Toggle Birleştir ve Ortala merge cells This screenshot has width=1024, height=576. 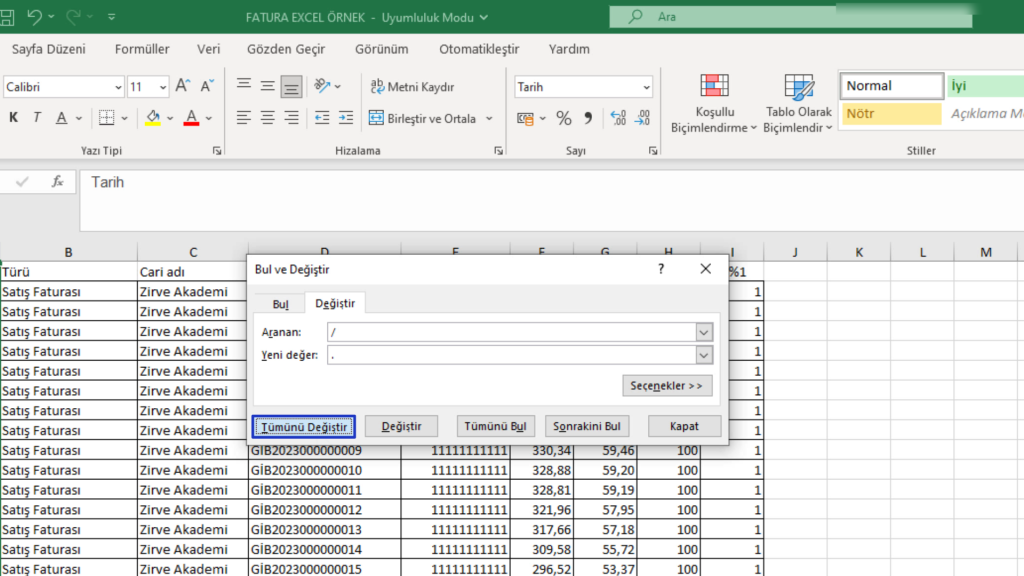422,118
